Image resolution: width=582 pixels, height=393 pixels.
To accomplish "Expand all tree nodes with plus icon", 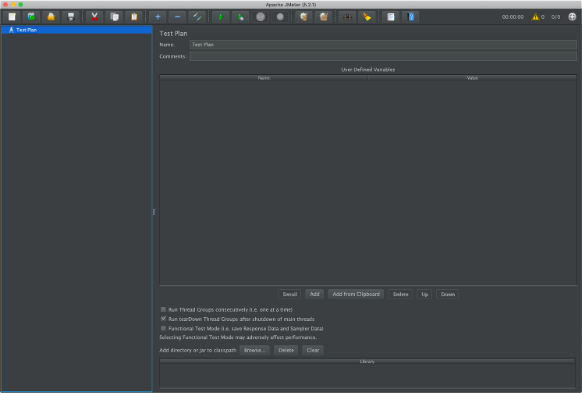I will click(158, 17).
